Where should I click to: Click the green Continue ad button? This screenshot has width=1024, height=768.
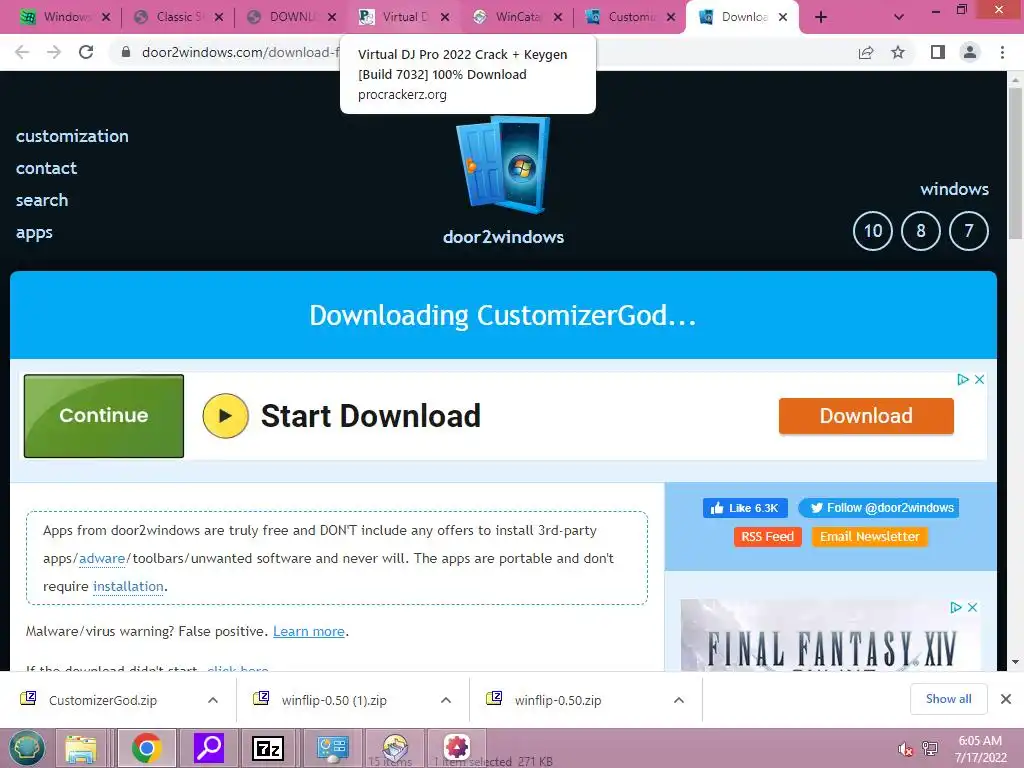pos(104,416)
